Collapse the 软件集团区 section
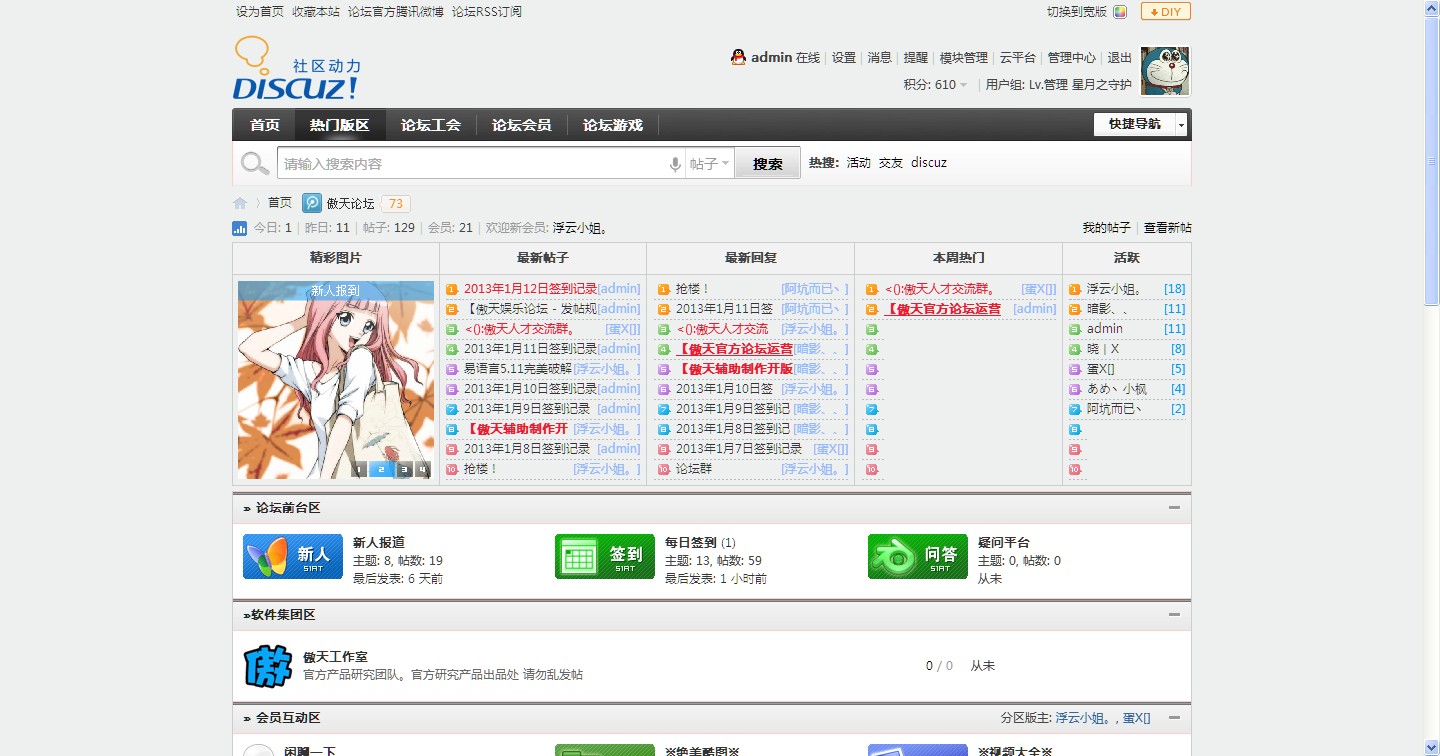1440x756 pixels. click(x=1174, y=615)
